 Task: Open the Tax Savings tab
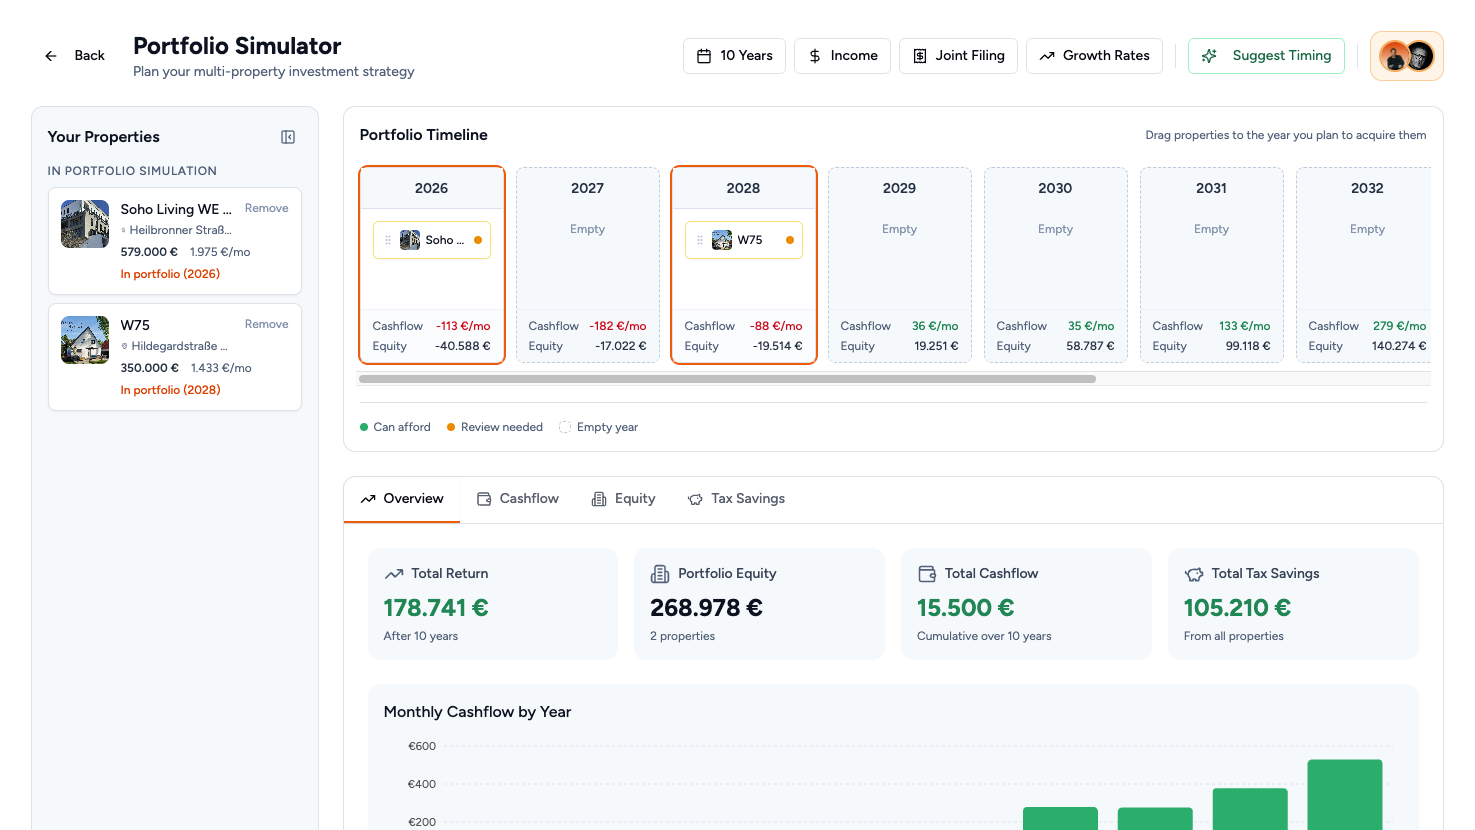coord(736,499)
